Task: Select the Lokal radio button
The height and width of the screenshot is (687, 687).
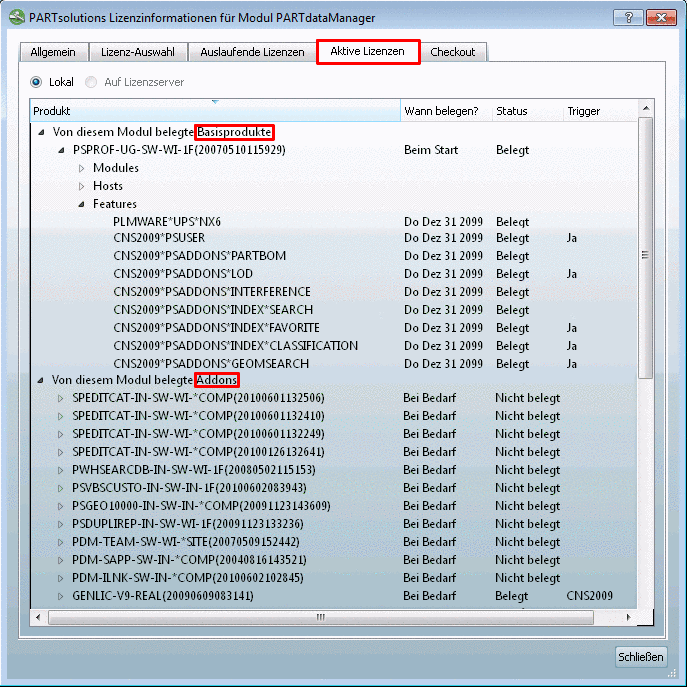Action: tap(36, 82)
